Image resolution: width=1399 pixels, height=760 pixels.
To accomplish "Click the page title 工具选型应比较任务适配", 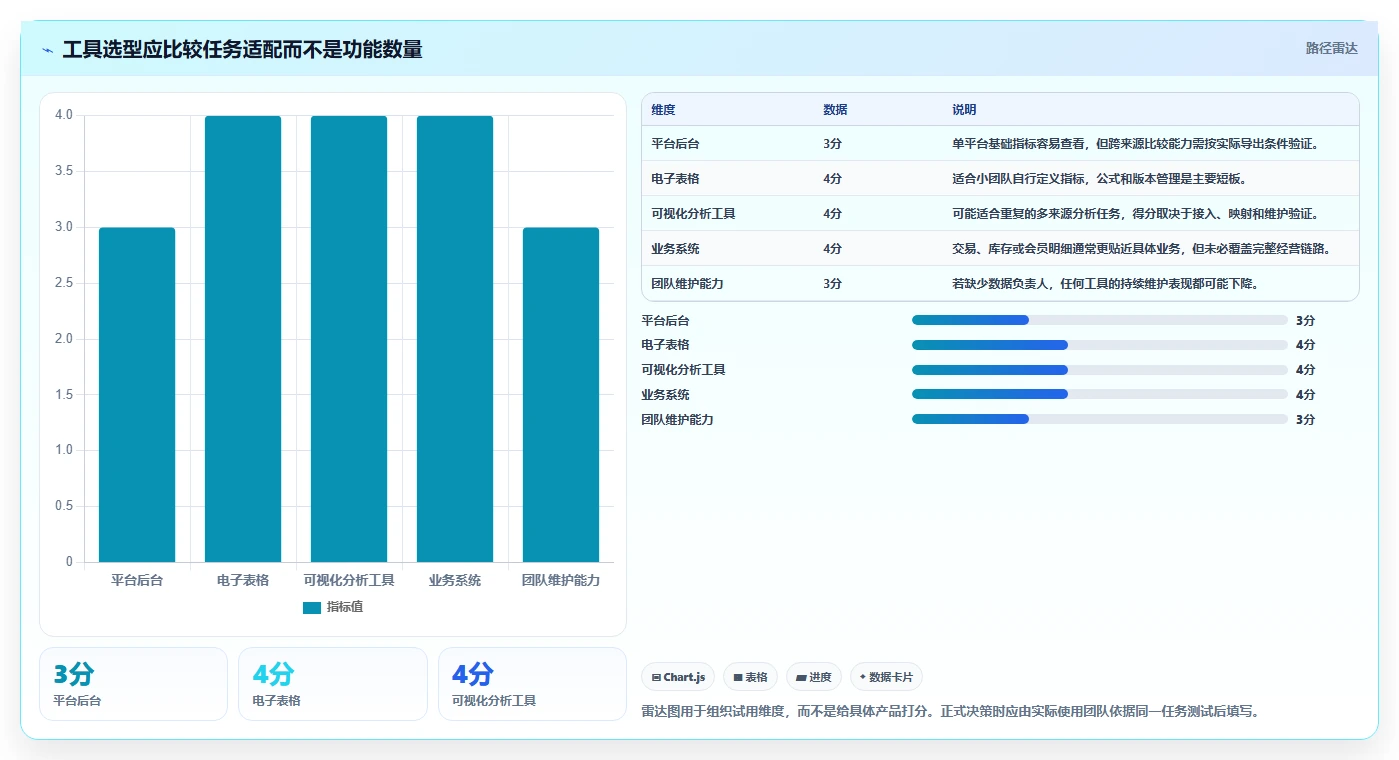I will click(242, 49).
